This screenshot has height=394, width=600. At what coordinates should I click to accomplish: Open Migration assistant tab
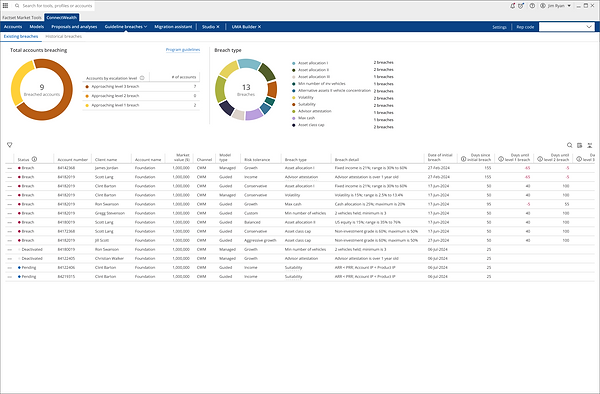click(173, 27)
